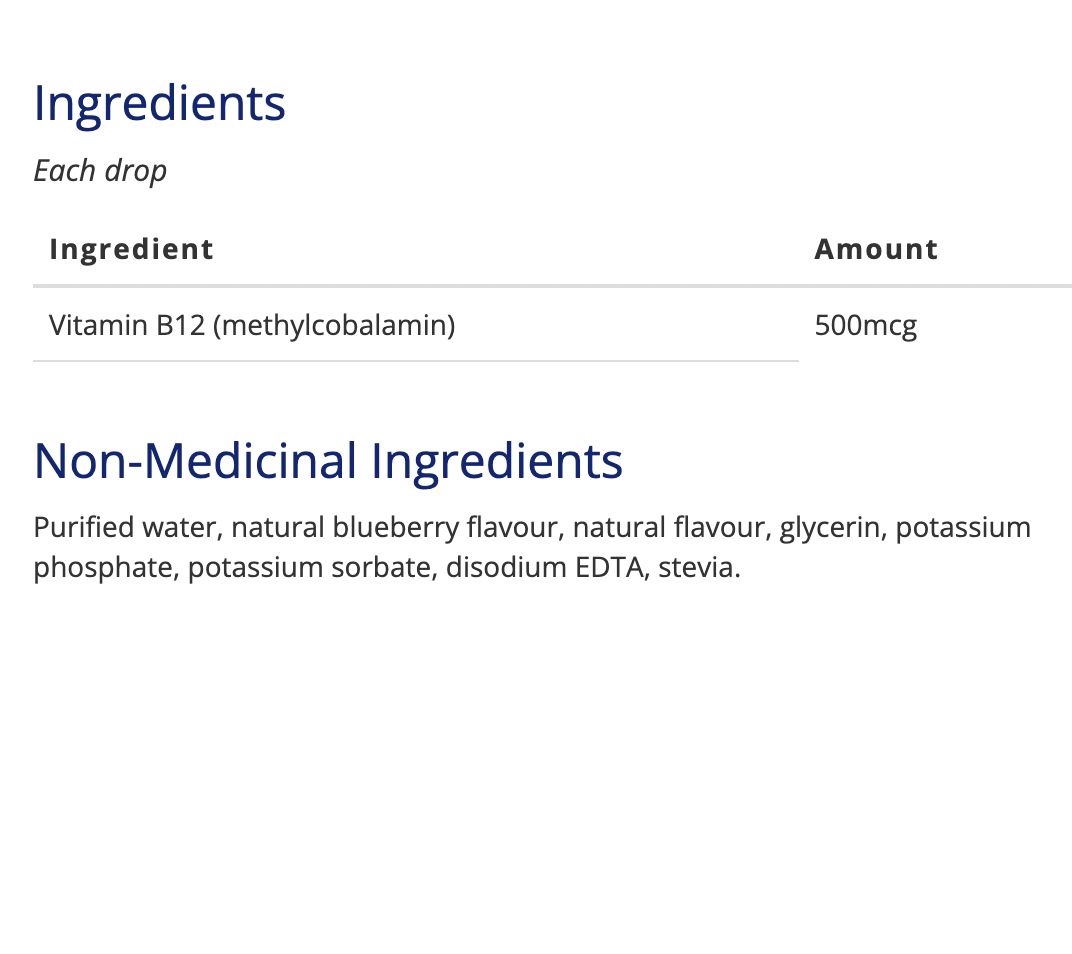Click the word methylcobalamin in parentheses

pos(334,326)
